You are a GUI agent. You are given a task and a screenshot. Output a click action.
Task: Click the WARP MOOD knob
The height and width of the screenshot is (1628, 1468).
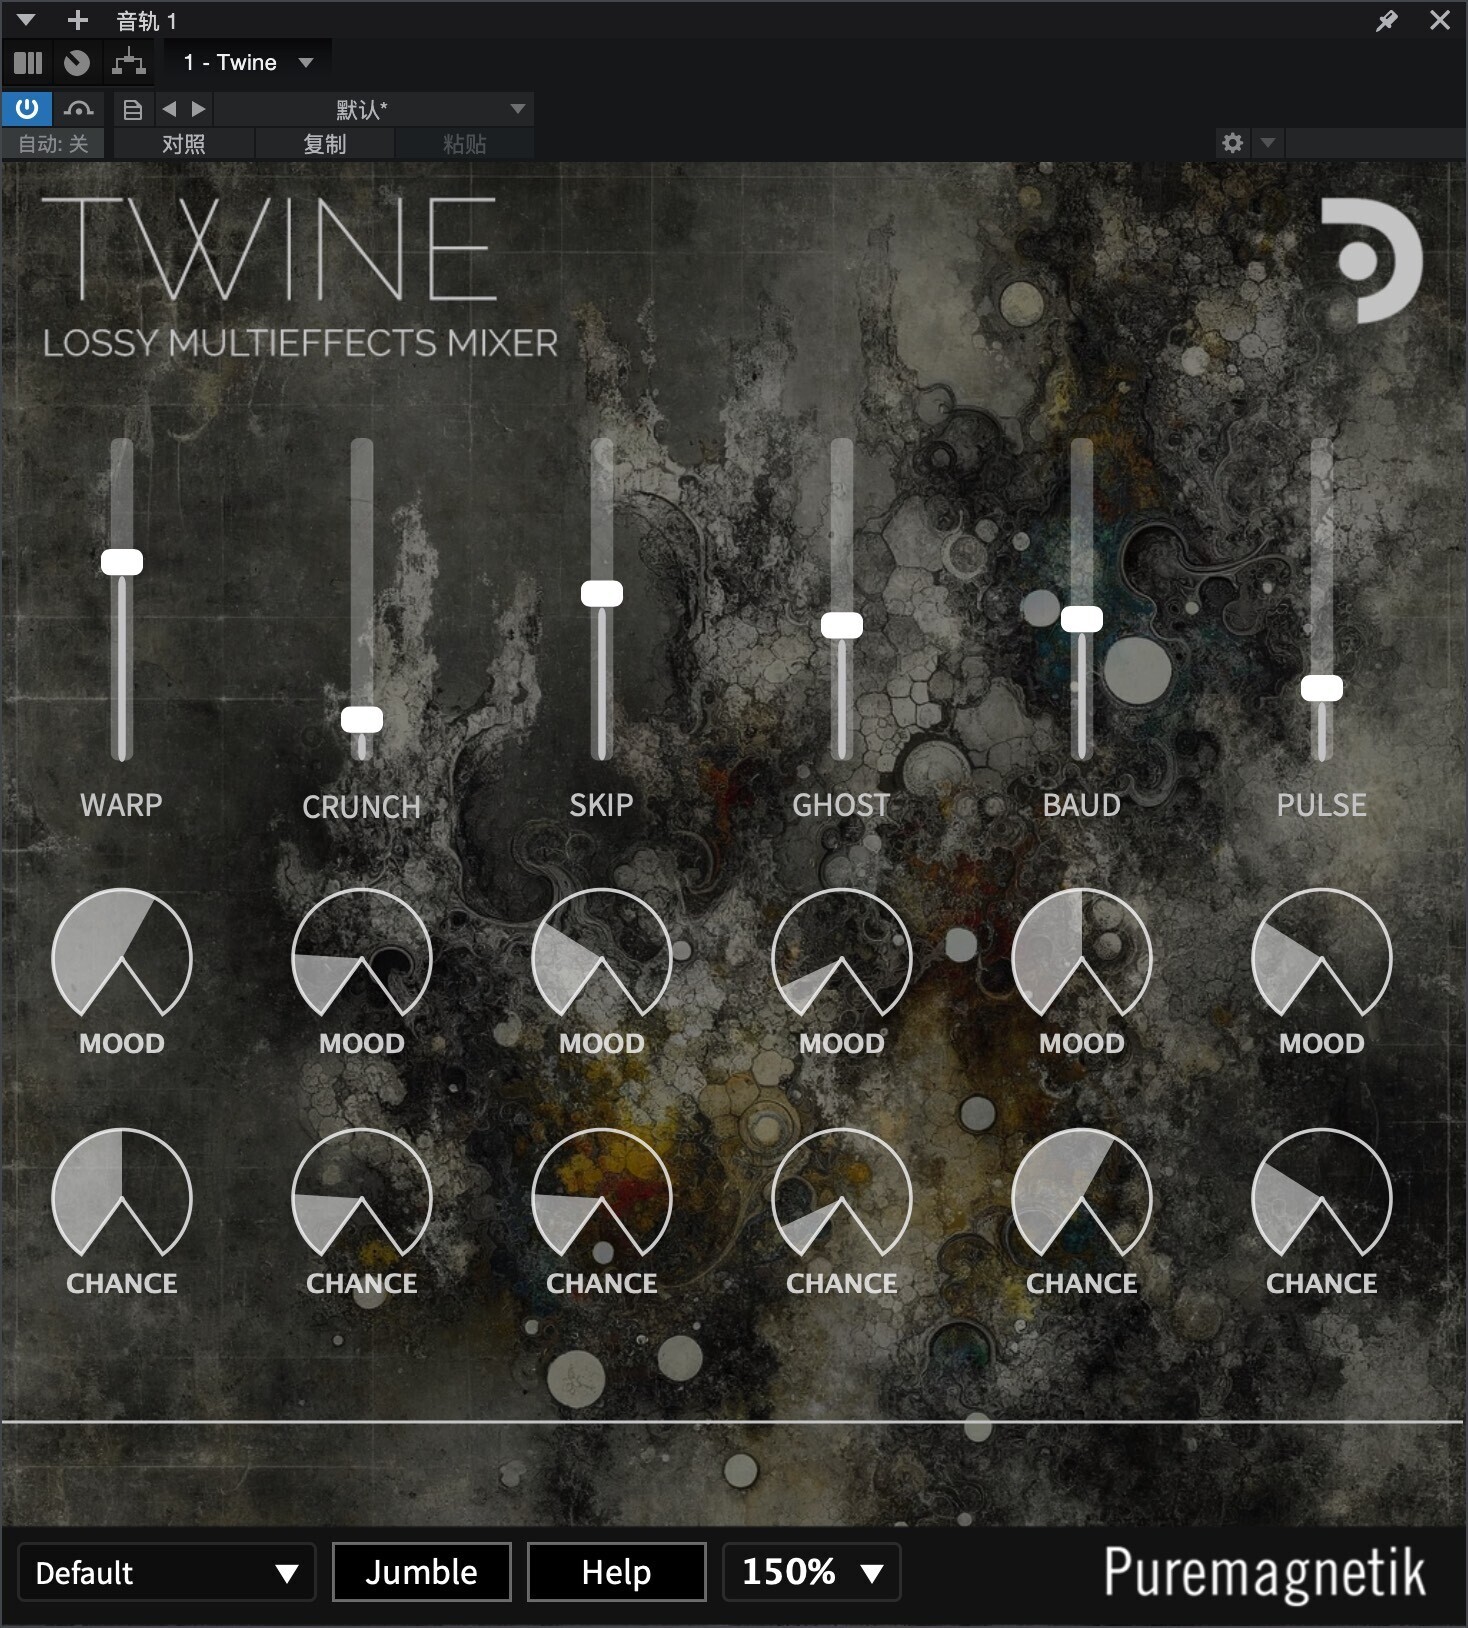tap(122, 953)
